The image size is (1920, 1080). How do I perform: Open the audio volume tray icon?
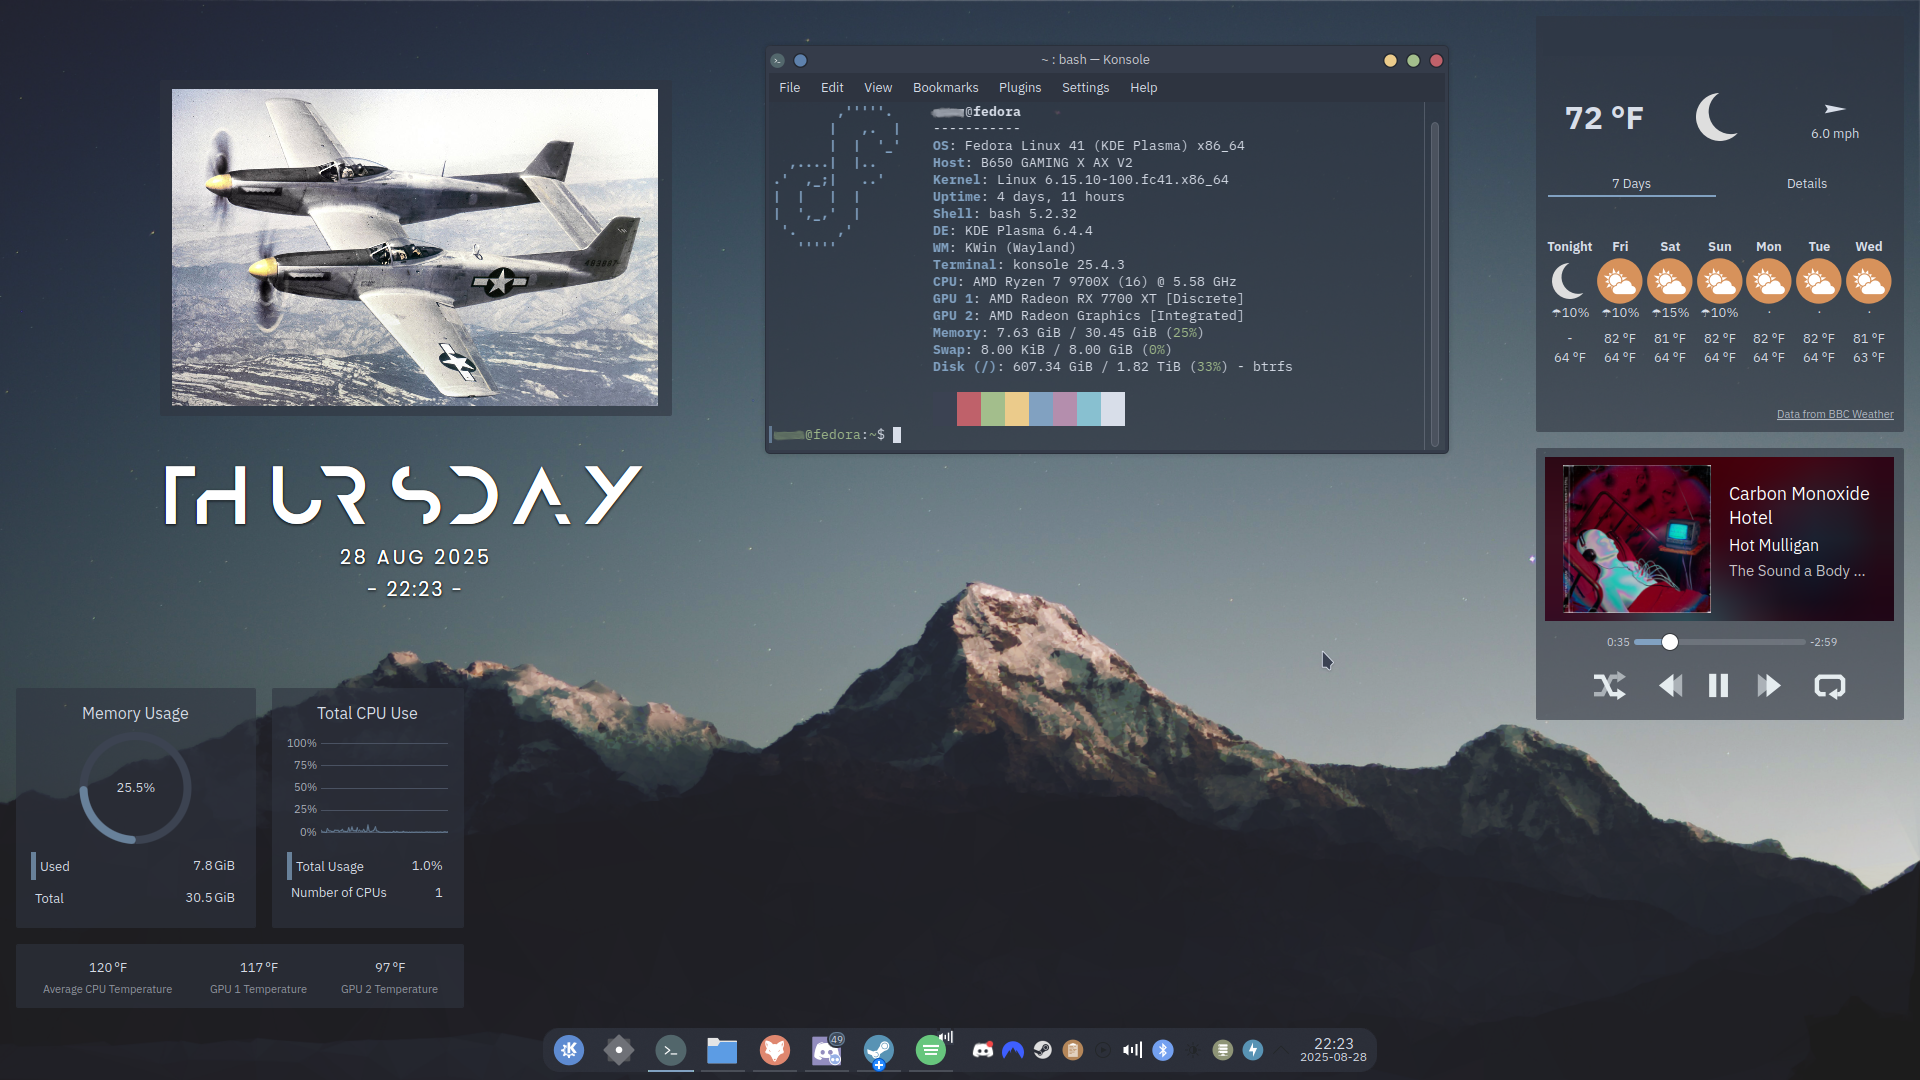[1132, 1050]
